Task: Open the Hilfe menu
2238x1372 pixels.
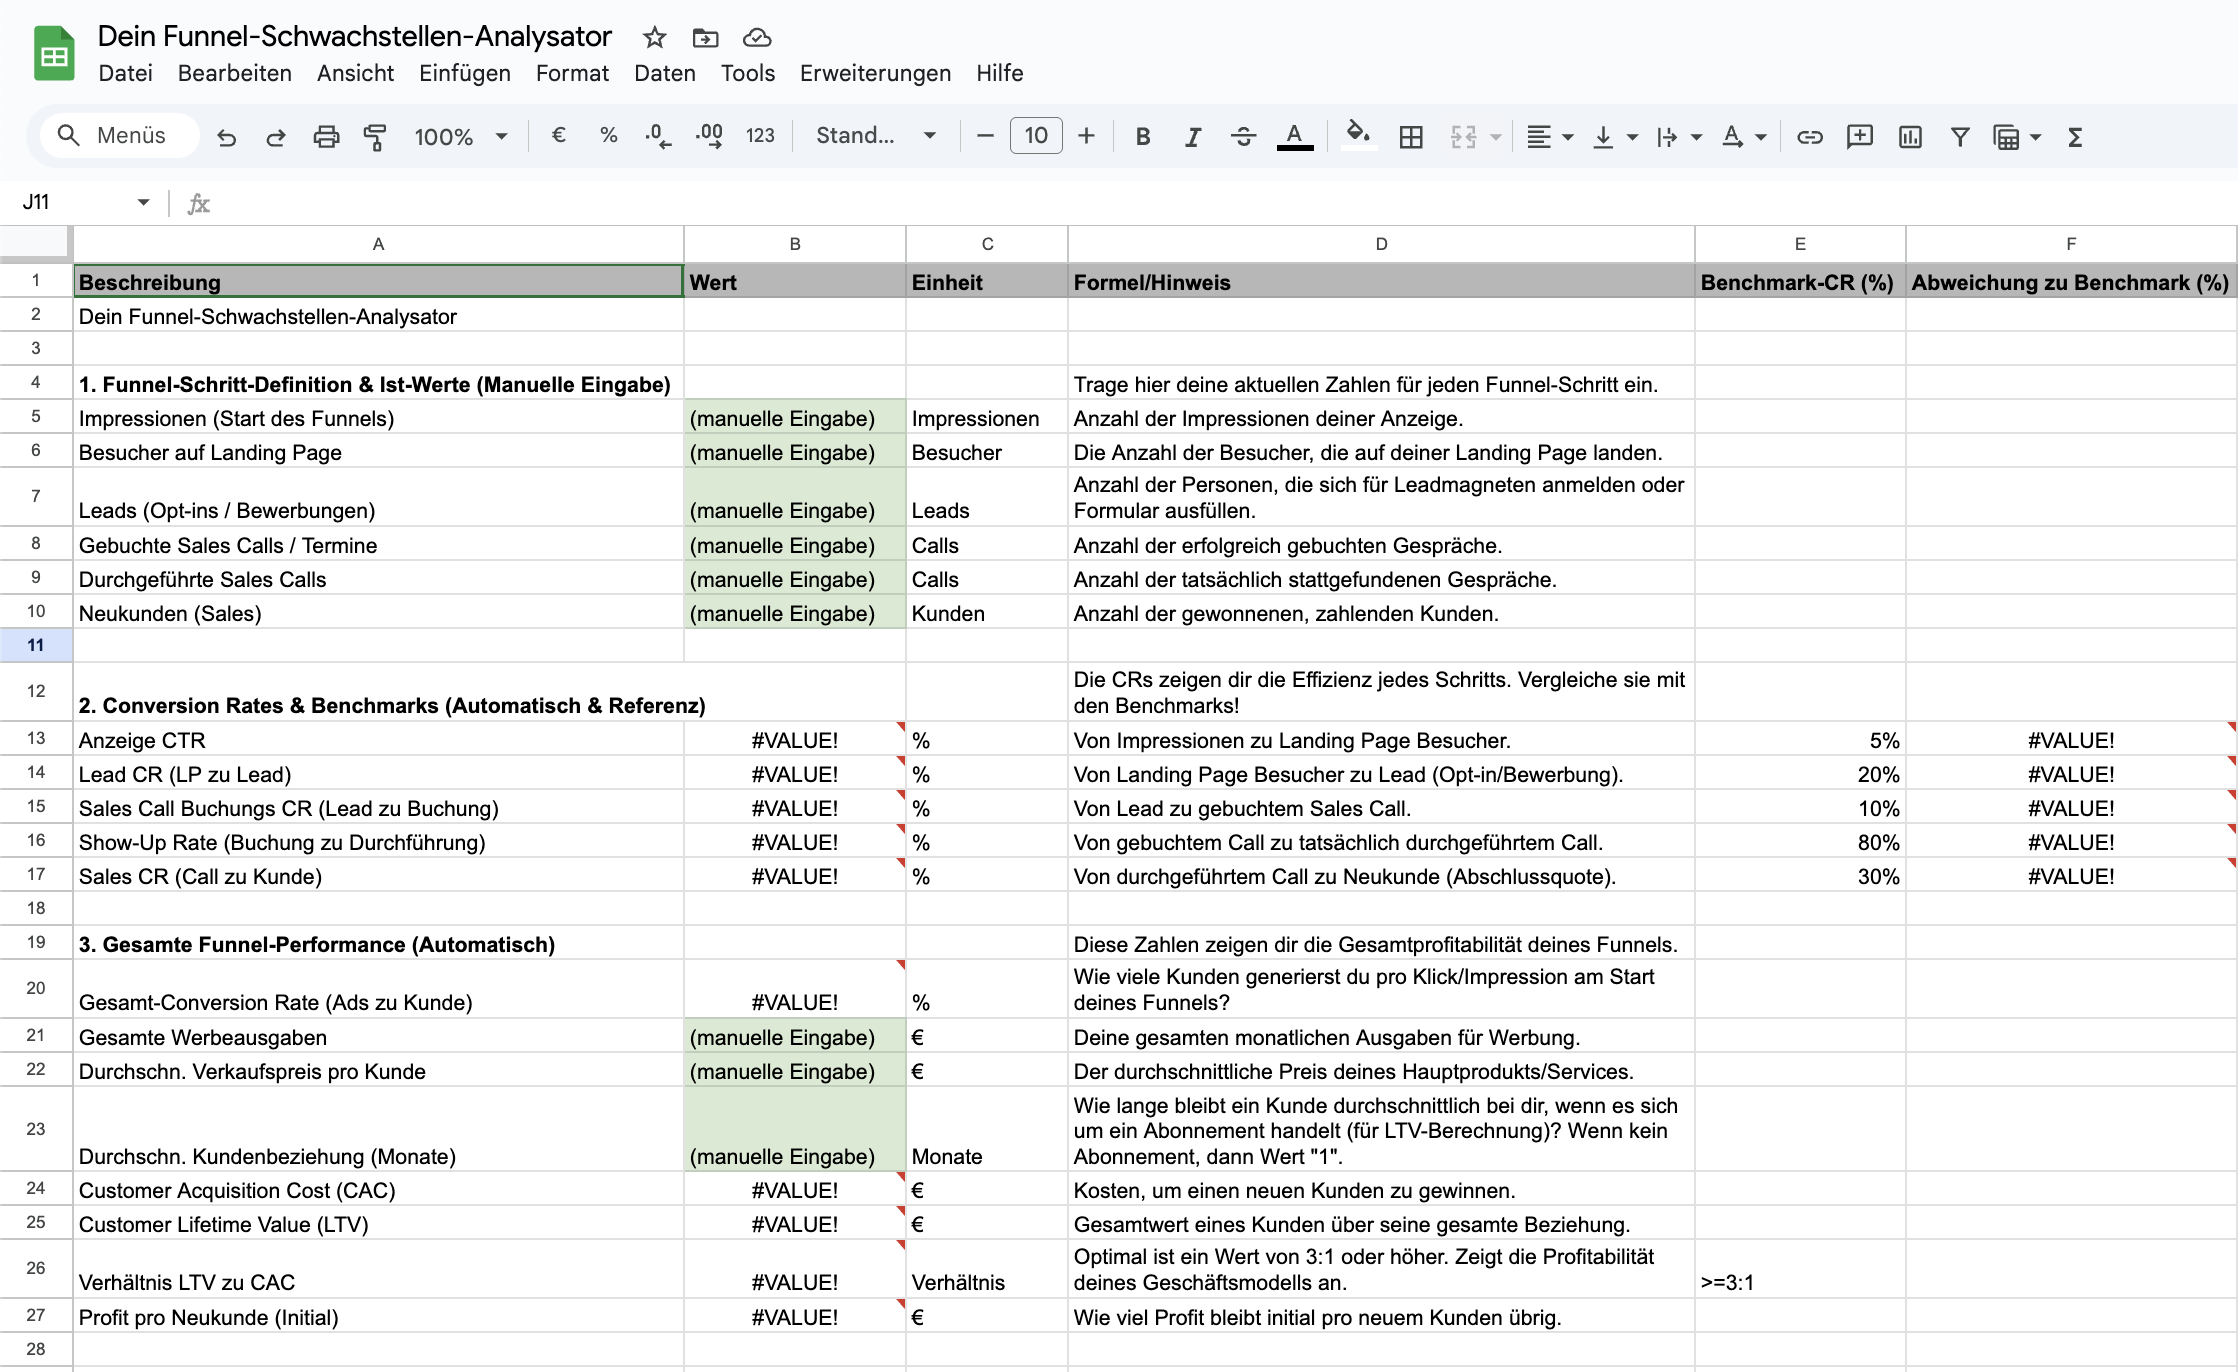Action: 1000,73
